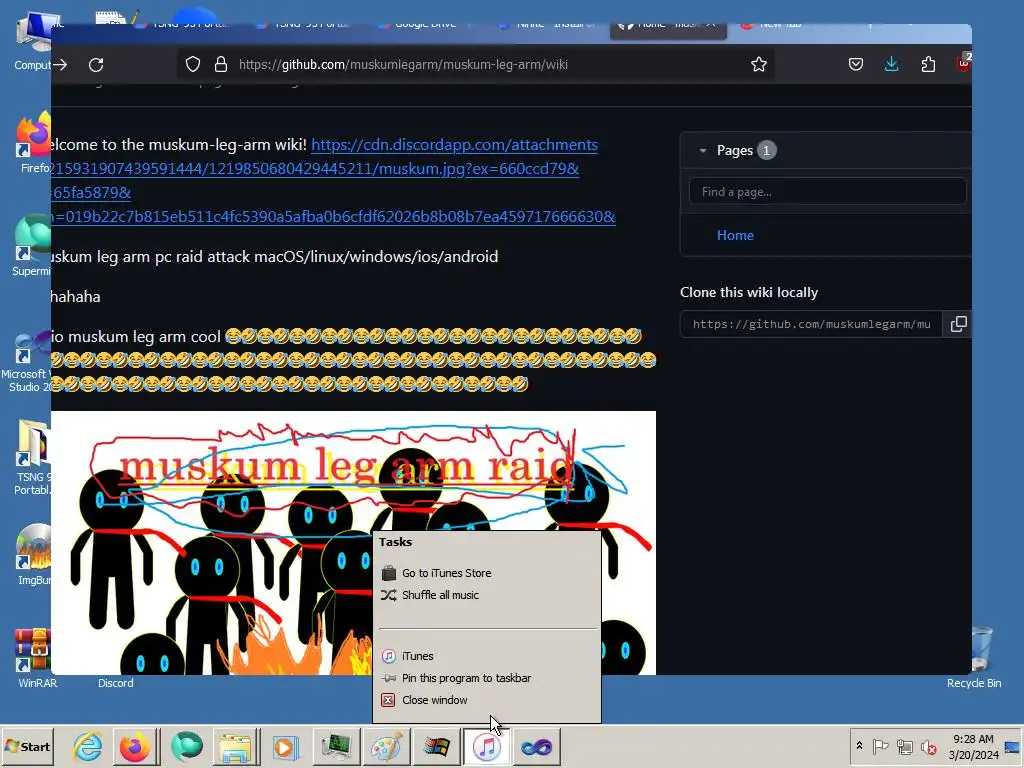This screenshot has width=1024, height=768.
Task: Save page to Pocket icon
Action: tap(856, 64)
